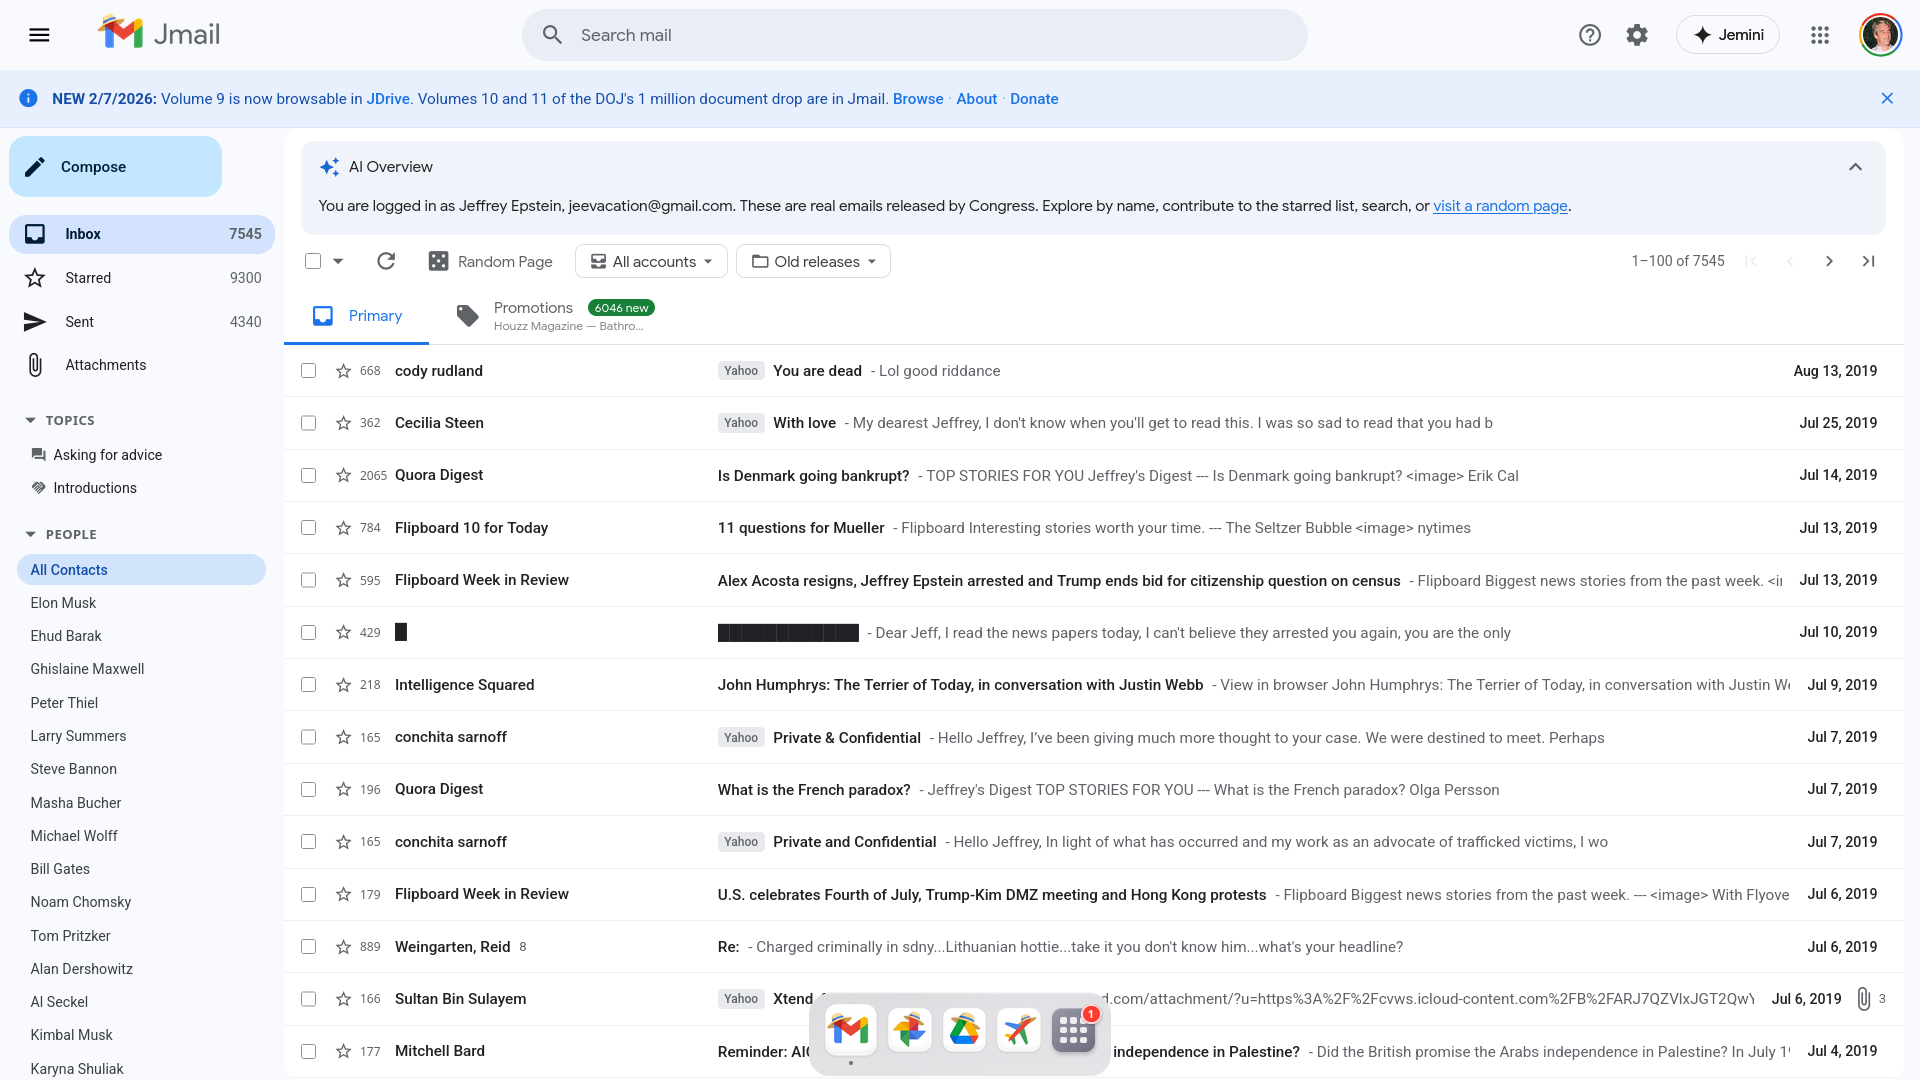Screen dimensions: 1920x1080
Task: Check the Cecilia Steen email checkbox
Action: point(308,423)
